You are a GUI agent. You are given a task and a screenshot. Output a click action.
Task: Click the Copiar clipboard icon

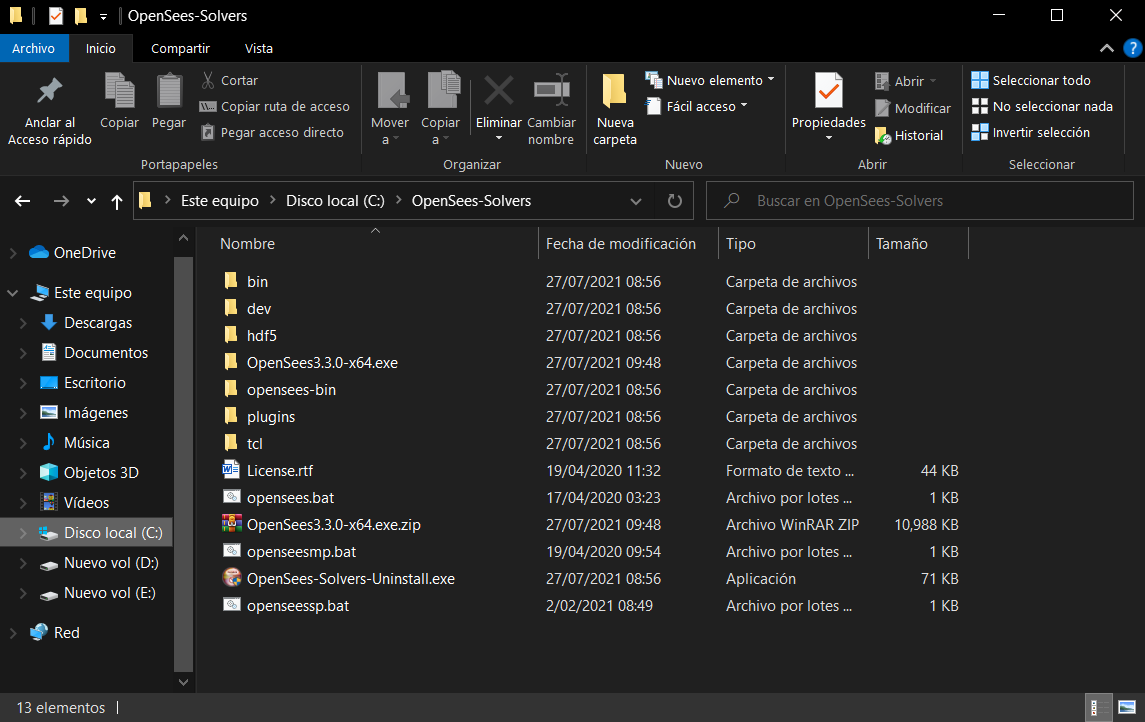120,90
